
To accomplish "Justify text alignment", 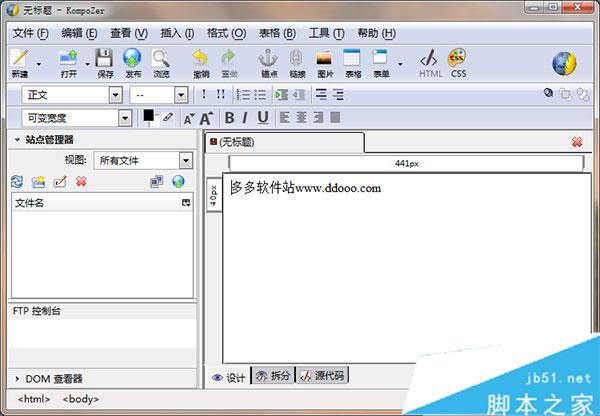I will click(x=335, y=117).
